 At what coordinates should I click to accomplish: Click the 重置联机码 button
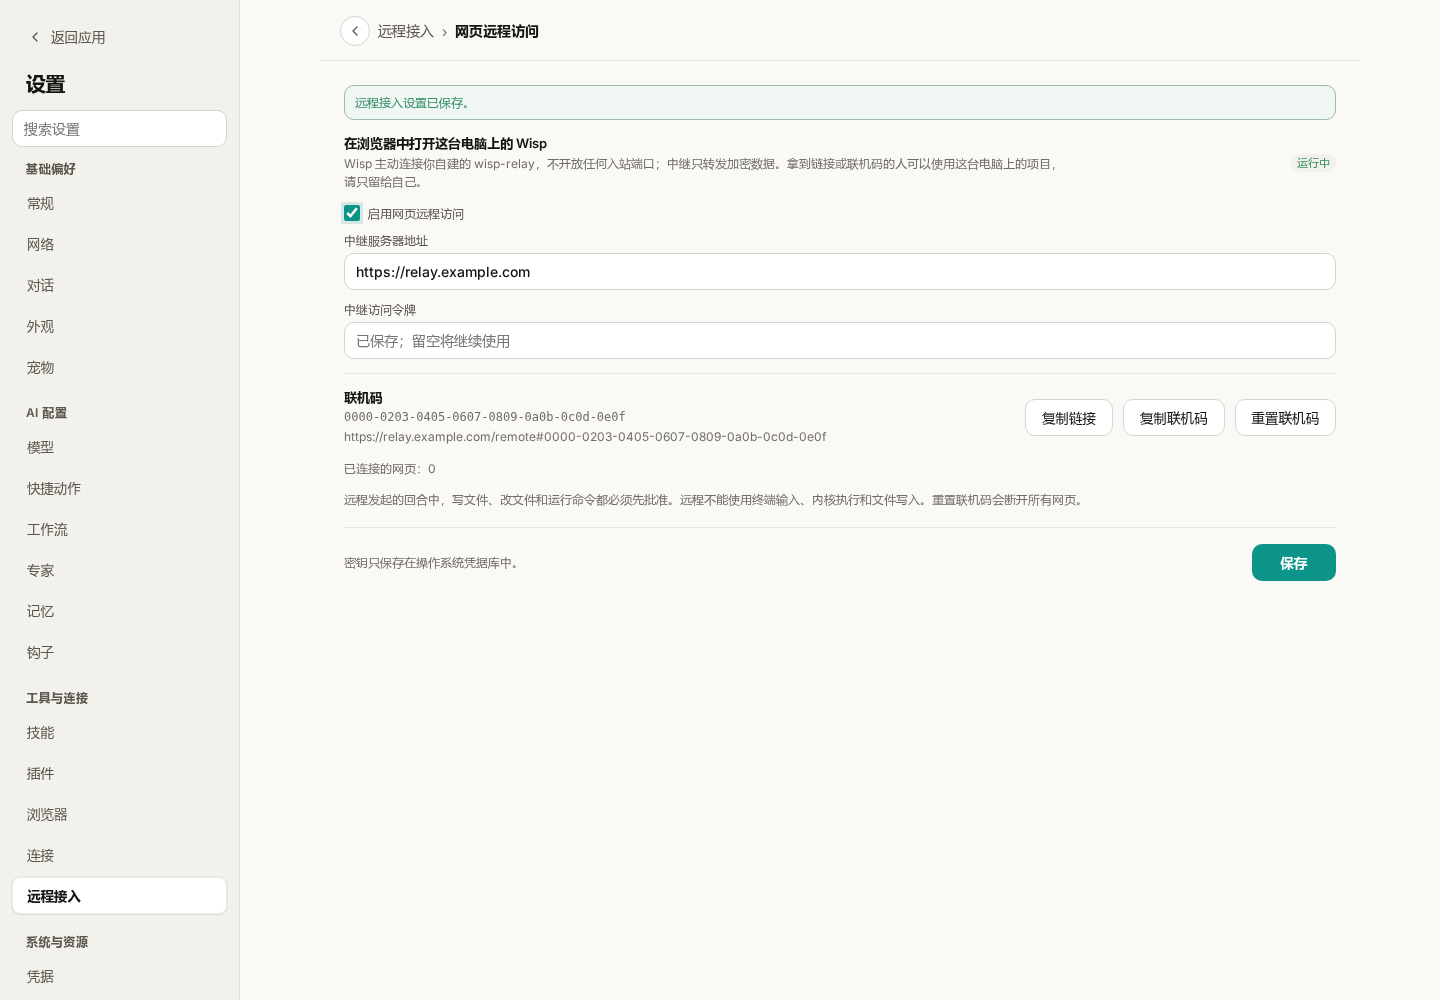click(x=1285, y=418)
